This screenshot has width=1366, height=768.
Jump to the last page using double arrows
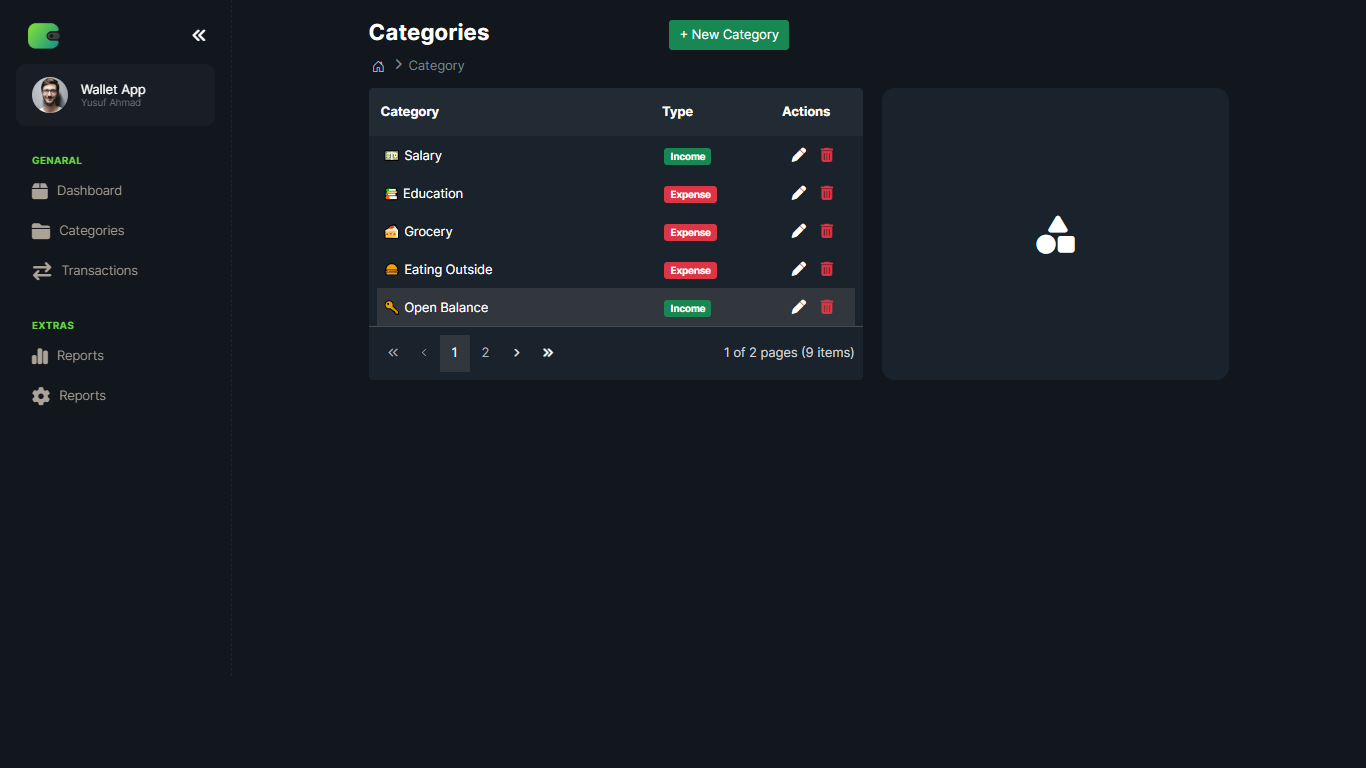(547, 352)
